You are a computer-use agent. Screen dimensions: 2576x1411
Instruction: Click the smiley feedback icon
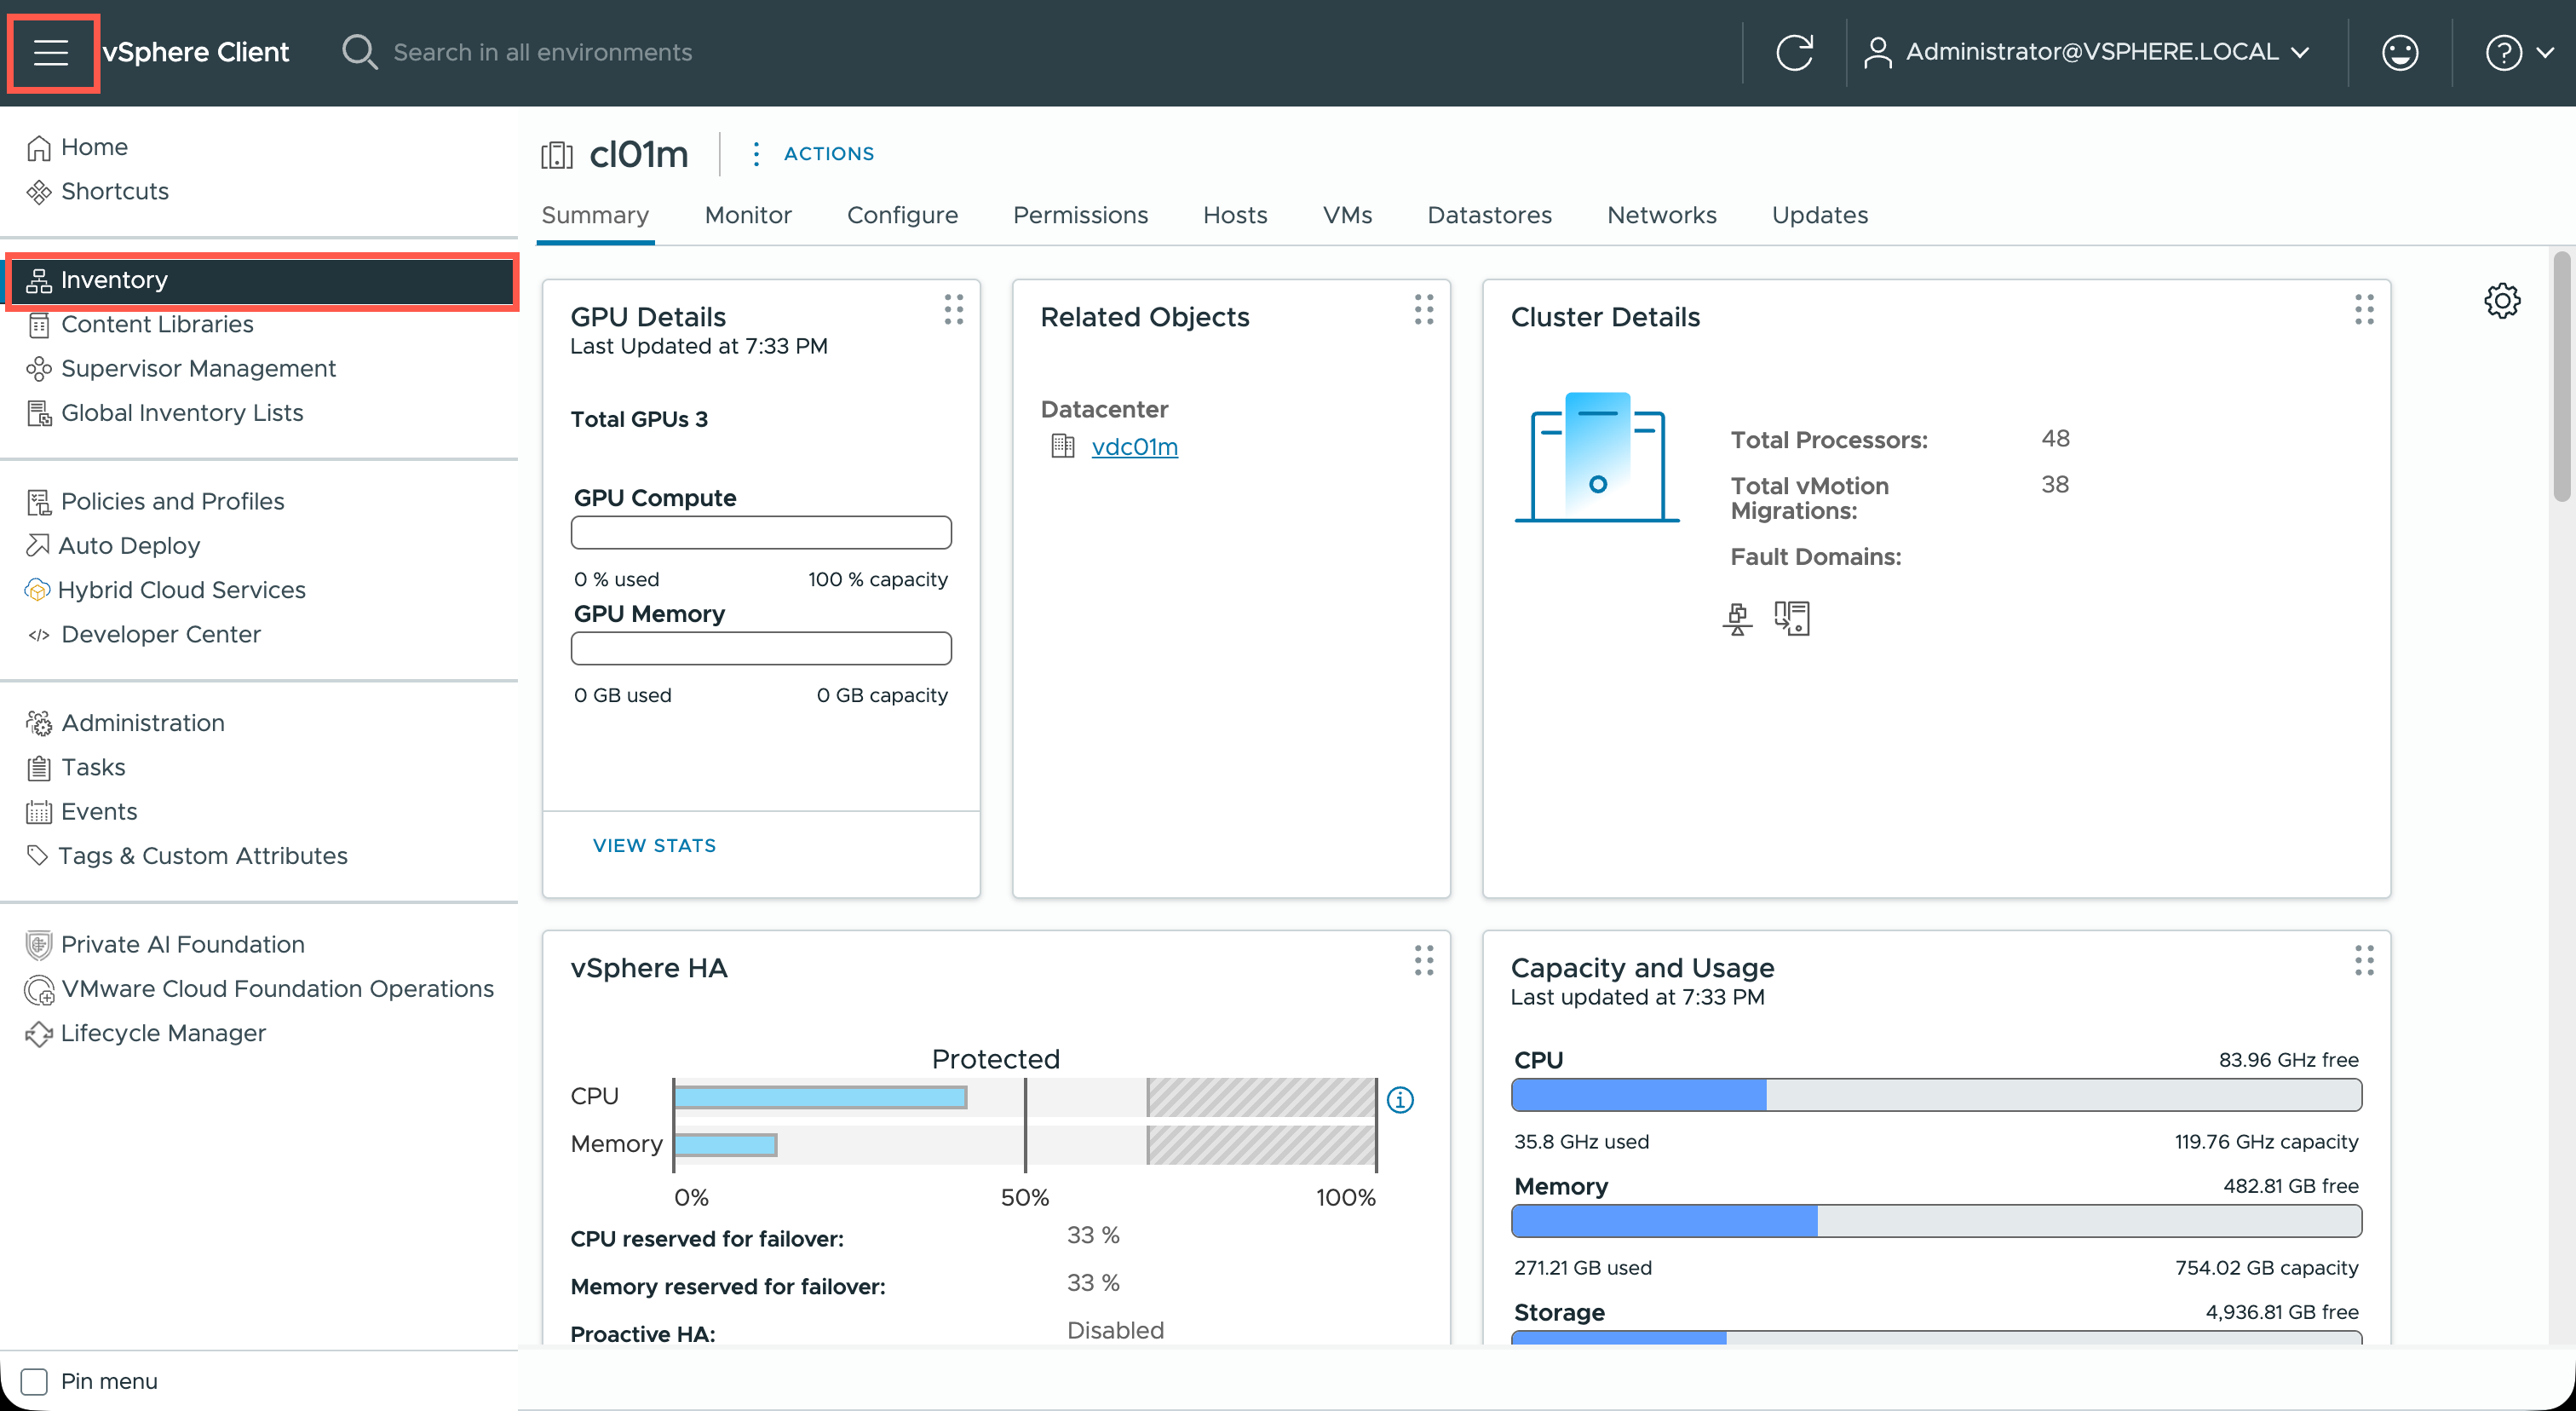[2399, 52]
